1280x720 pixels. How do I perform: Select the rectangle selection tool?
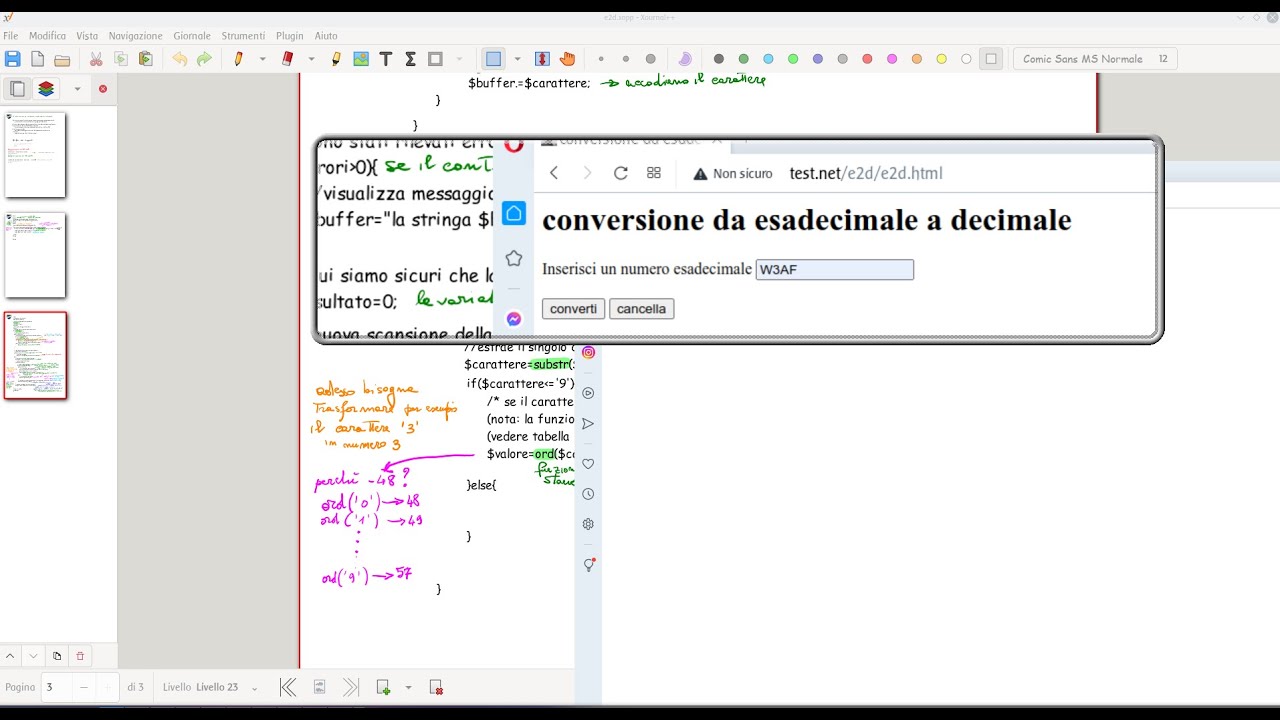[493, 59]
